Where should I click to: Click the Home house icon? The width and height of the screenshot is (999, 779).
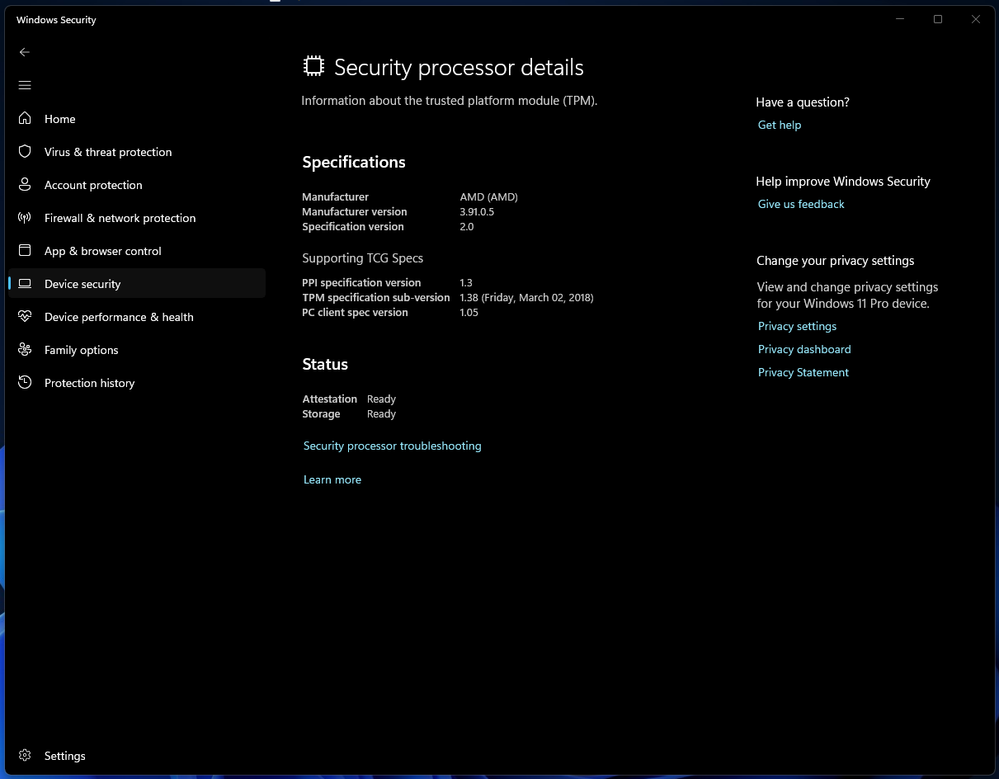(x=25, y=119)
